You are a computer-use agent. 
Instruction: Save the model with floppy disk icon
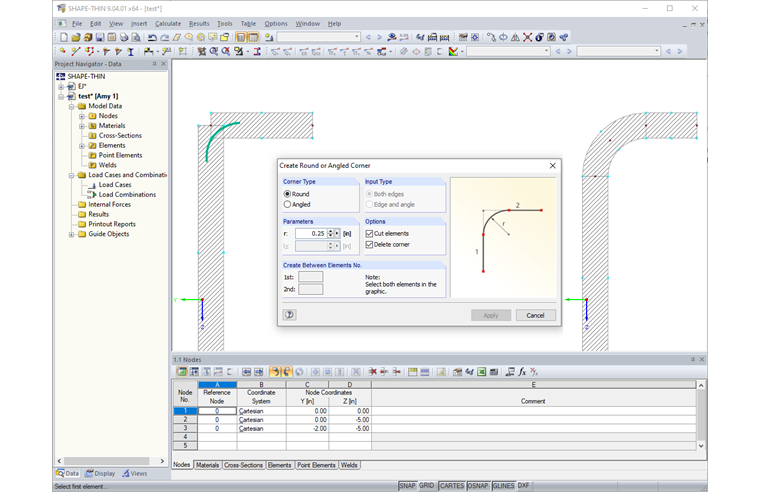pos(100,37)
